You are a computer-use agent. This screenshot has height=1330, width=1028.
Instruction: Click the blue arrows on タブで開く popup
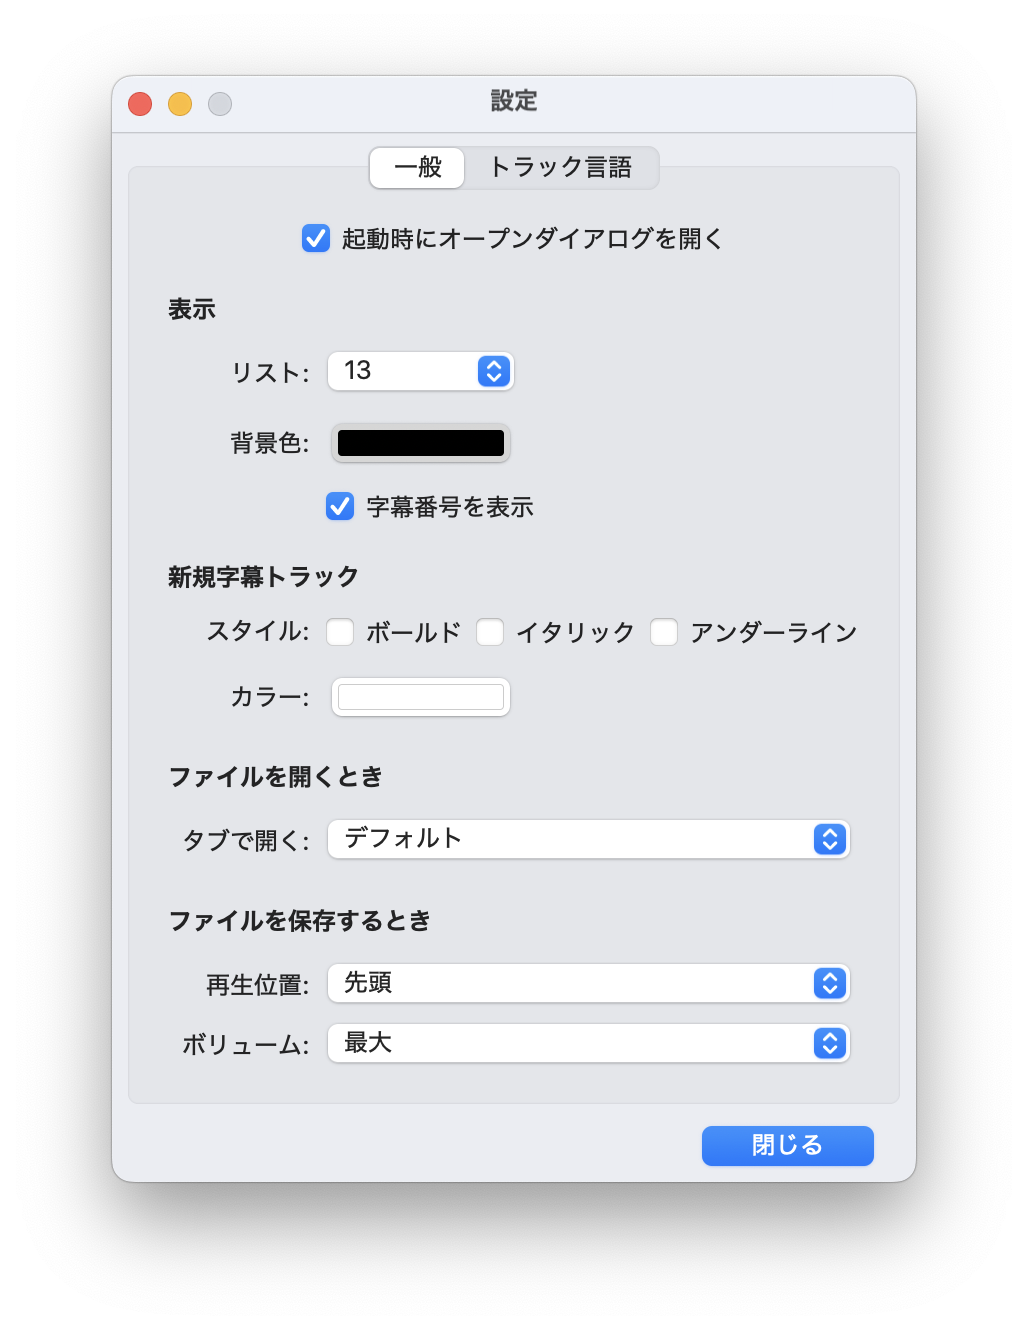[830, 839]
